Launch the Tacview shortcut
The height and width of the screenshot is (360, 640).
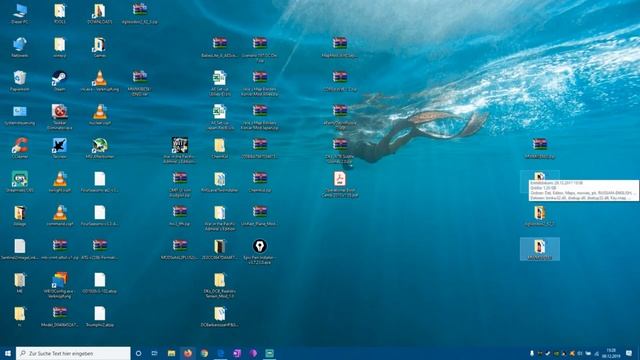point(60,148)
